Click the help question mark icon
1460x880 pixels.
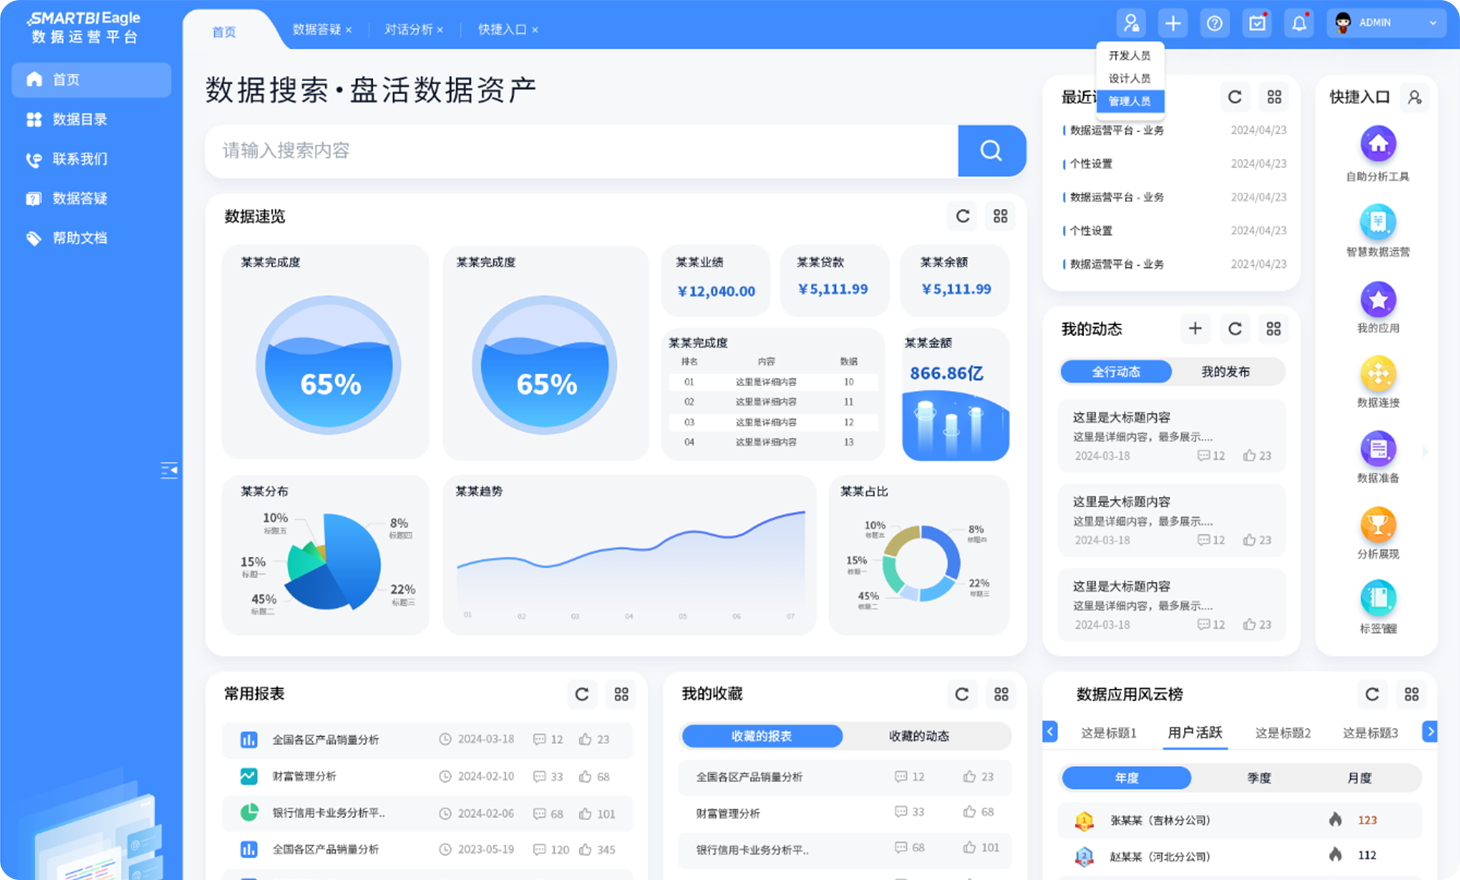pyautogui.click(x=1214, y=23)
